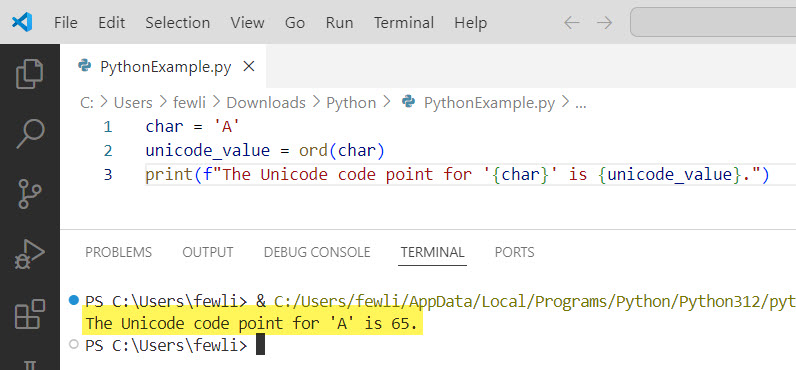Open the Extensions view

(30, 314)
